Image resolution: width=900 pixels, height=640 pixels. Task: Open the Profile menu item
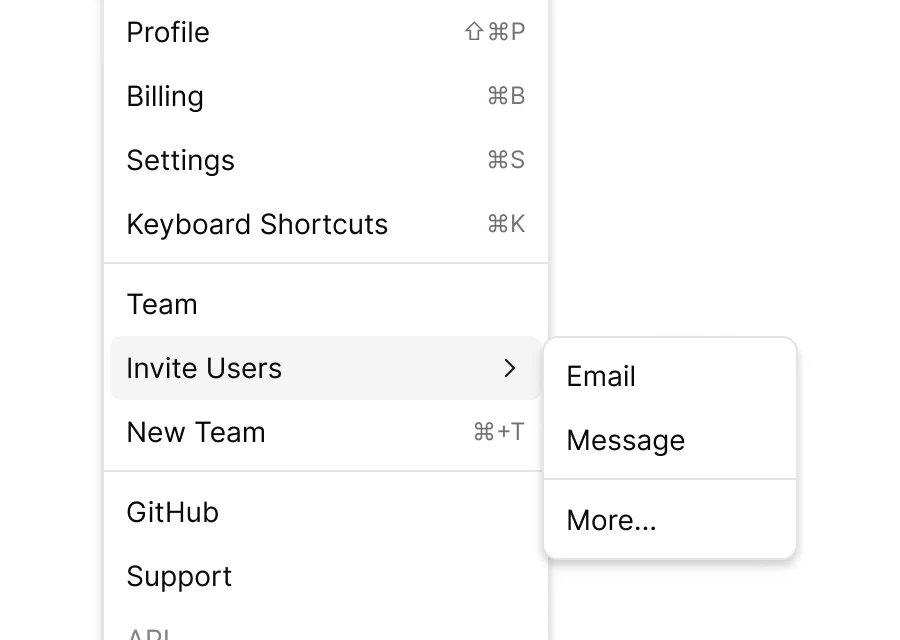coord(168,32)
